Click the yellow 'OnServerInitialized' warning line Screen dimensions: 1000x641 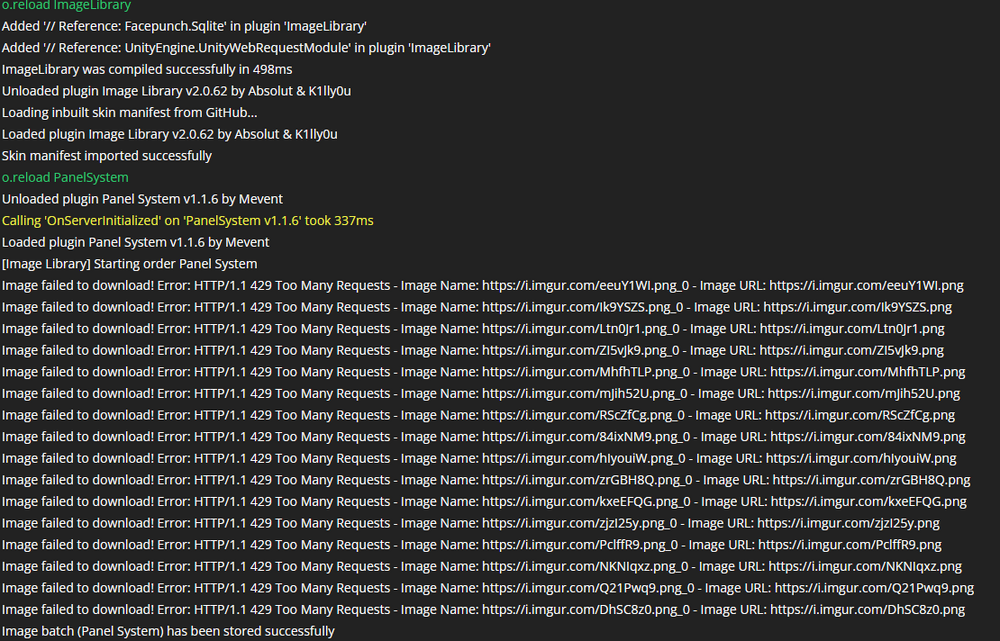pos(188,220)
